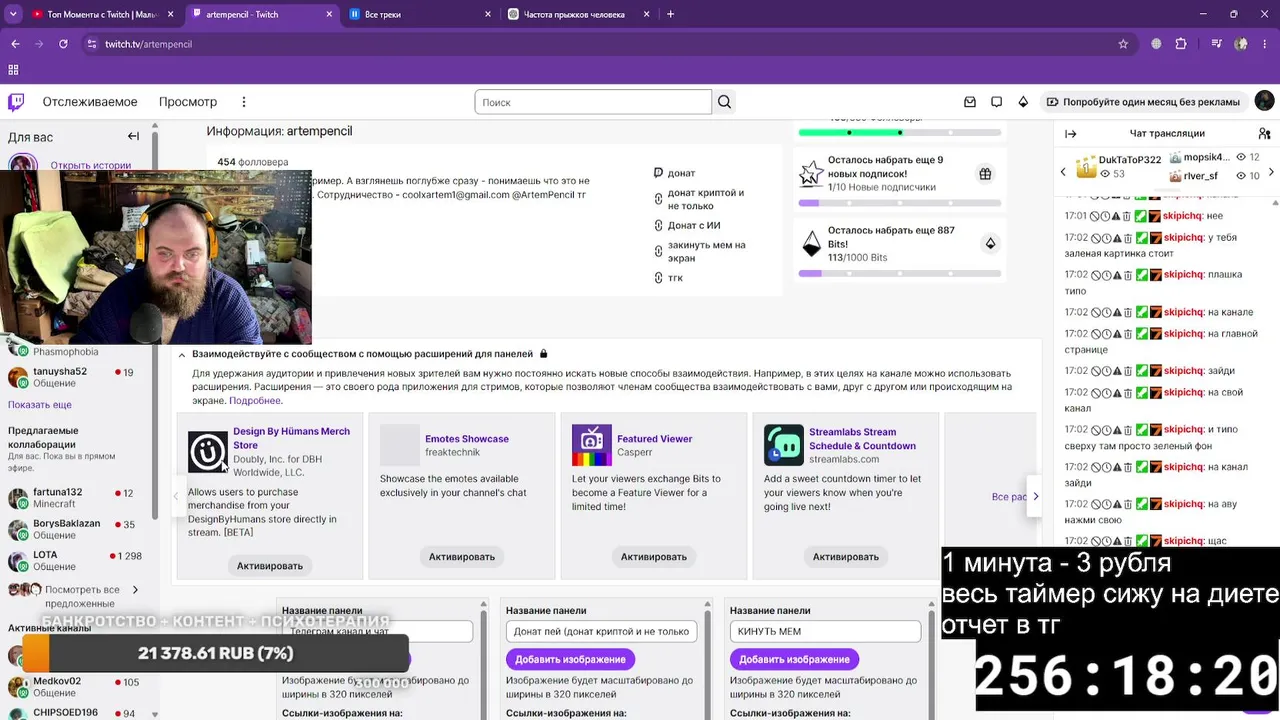
Task: Click delete icon on 17:01 'нее' message
Action: tap(1128, 216)
